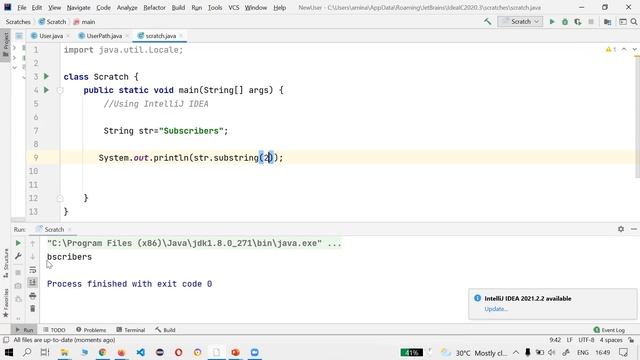Open the Project tool window side tab
640x360 pixels.
point(5,45)
